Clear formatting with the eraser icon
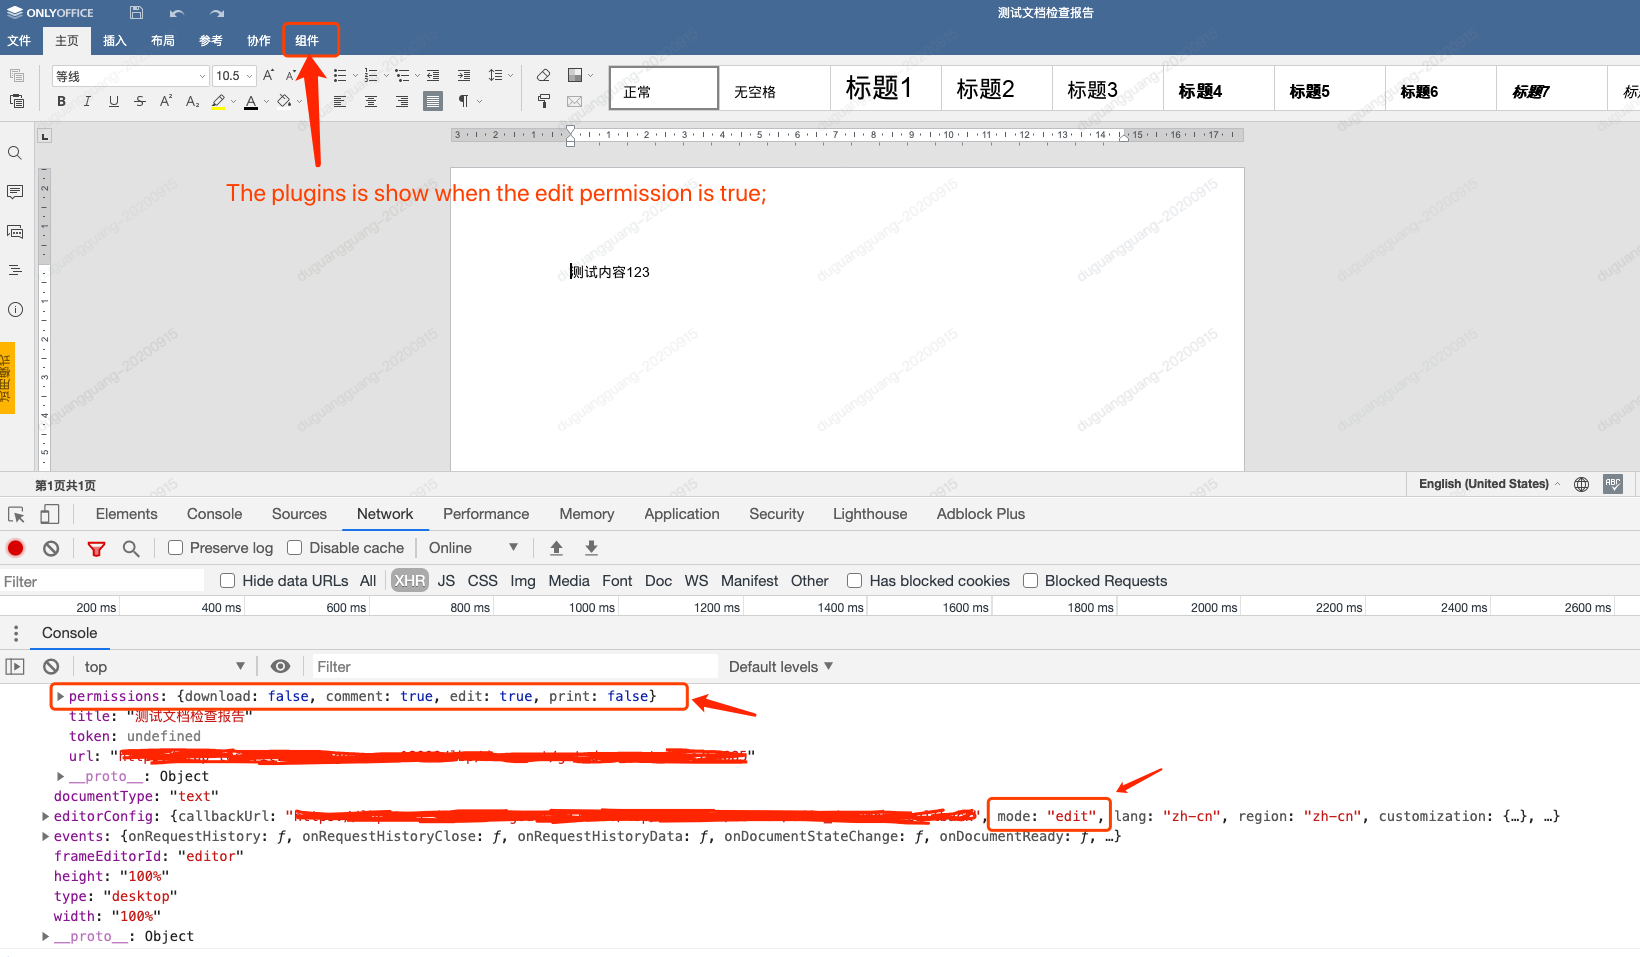 click(543, 75)
